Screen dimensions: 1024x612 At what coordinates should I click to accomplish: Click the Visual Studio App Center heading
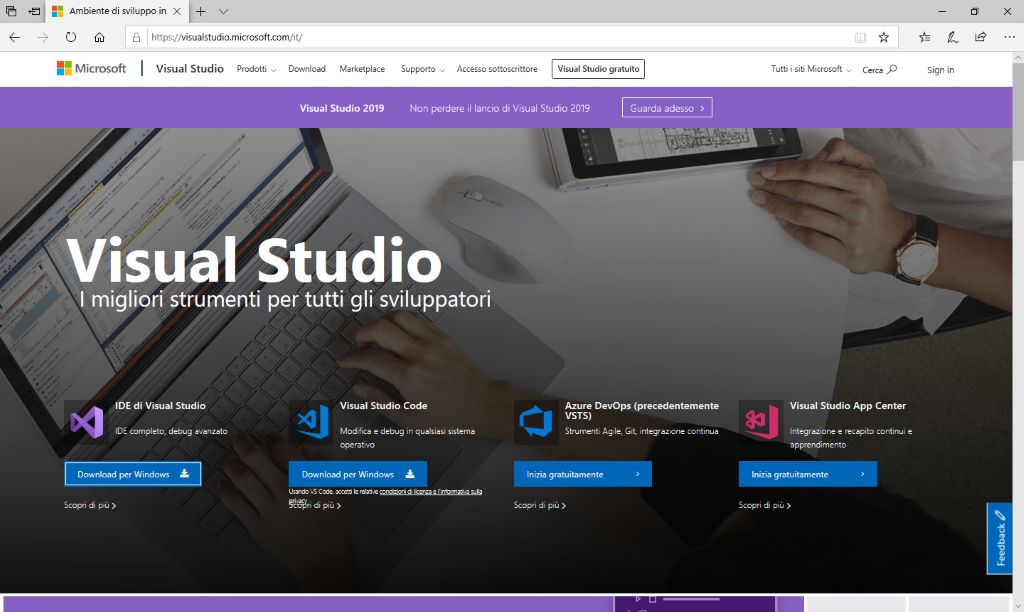click(848, 406)
